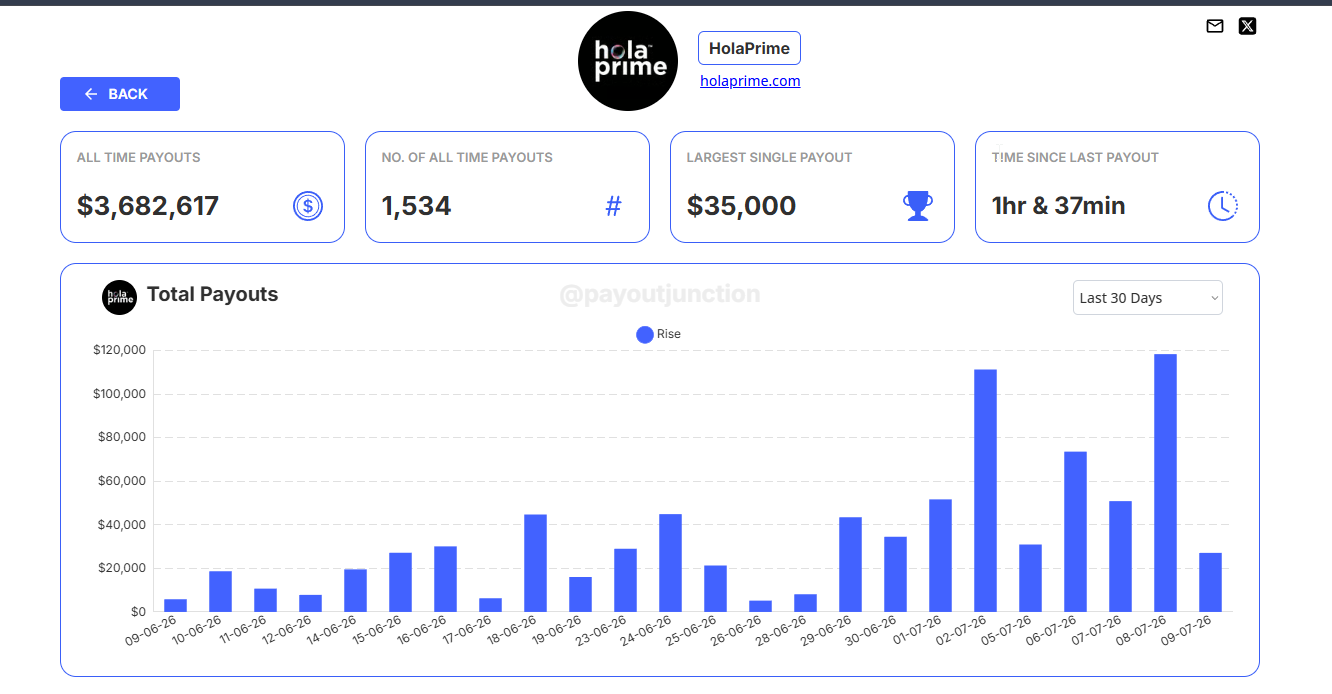This screenshot has width=1332, height=694.
Task: Toggle the Rise legend series marker
Action: point(645,334)
